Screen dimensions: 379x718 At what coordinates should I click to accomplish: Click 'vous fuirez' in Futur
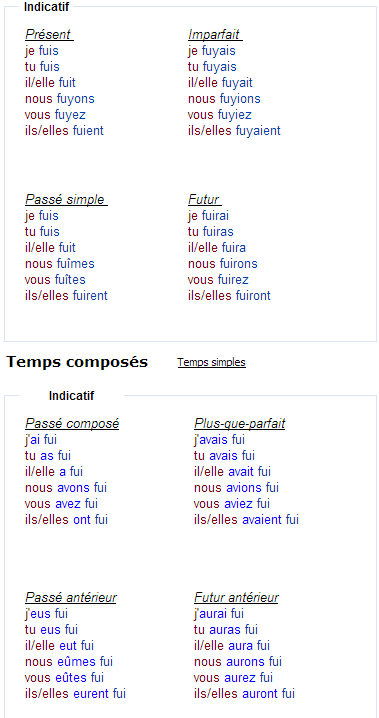pyautogui.click(x=218, y=279)
